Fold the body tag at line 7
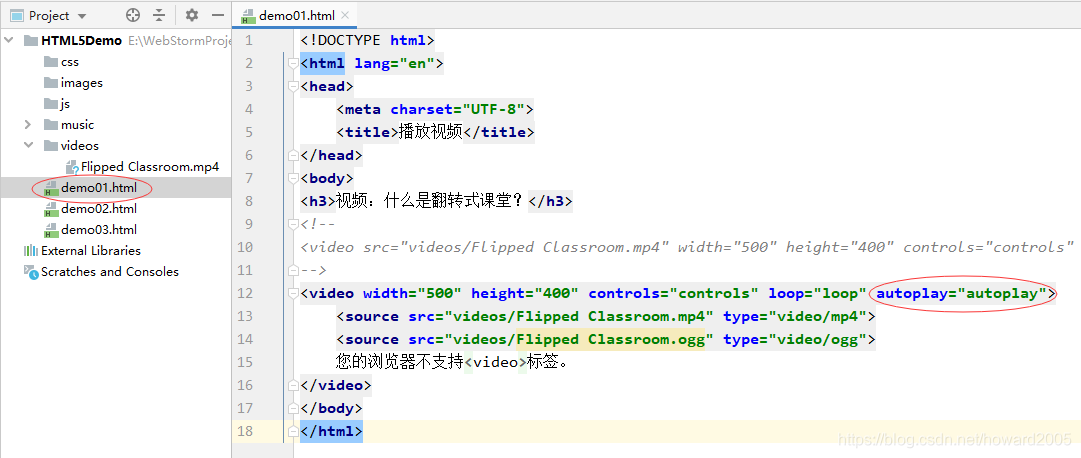Viewport: 1081px width, 458px height. [x=292, y=179]
